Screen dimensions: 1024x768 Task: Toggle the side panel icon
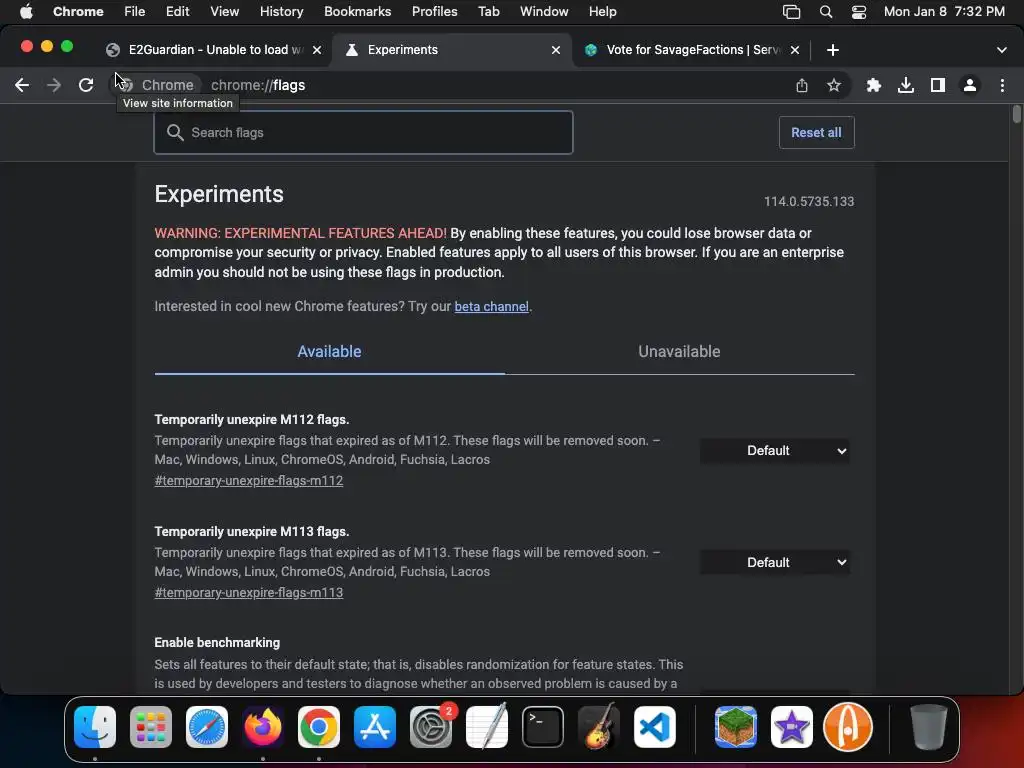coord(938,85)
